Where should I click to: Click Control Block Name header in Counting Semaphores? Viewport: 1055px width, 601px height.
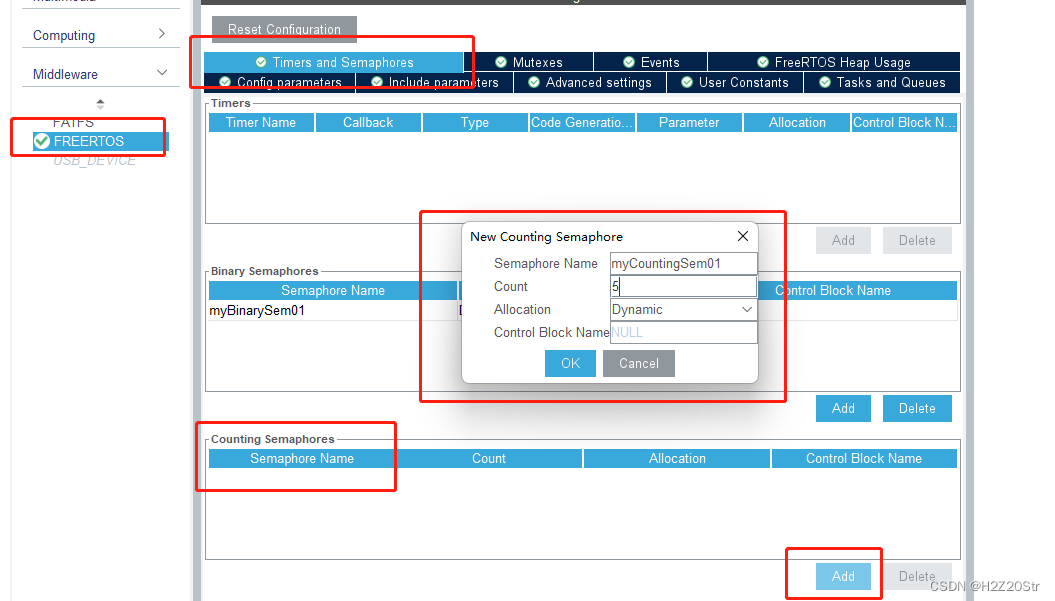tap(864, 458)
